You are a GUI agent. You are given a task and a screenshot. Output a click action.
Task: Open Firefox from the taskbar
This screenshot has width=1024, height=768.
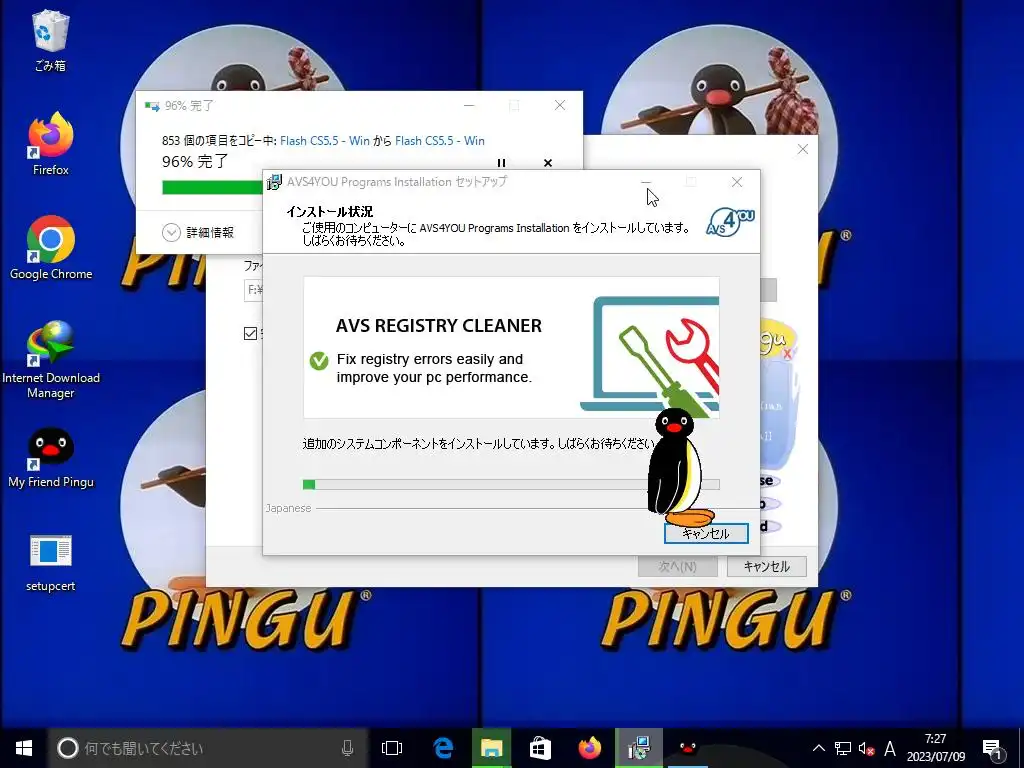point(590,748)
